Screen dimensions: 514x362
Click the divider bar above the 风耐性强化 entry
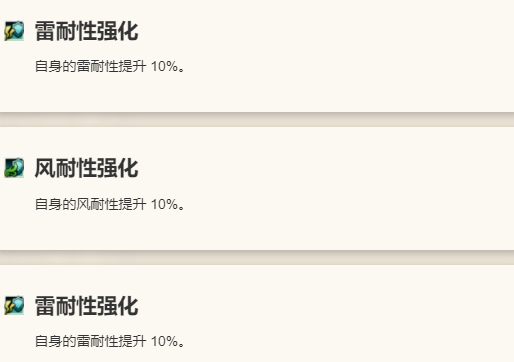click(257, 119)
